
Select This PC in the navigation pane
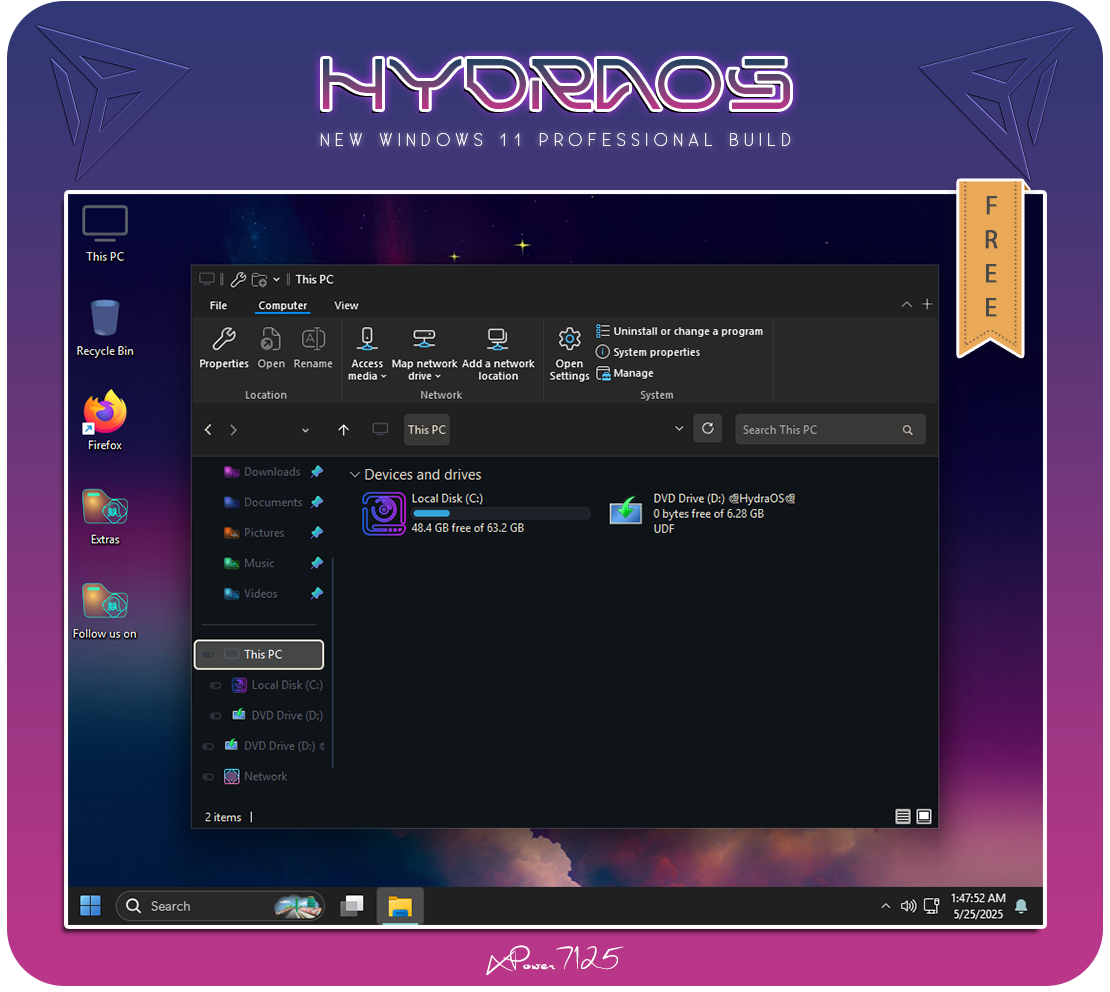(x=259, y=654)
